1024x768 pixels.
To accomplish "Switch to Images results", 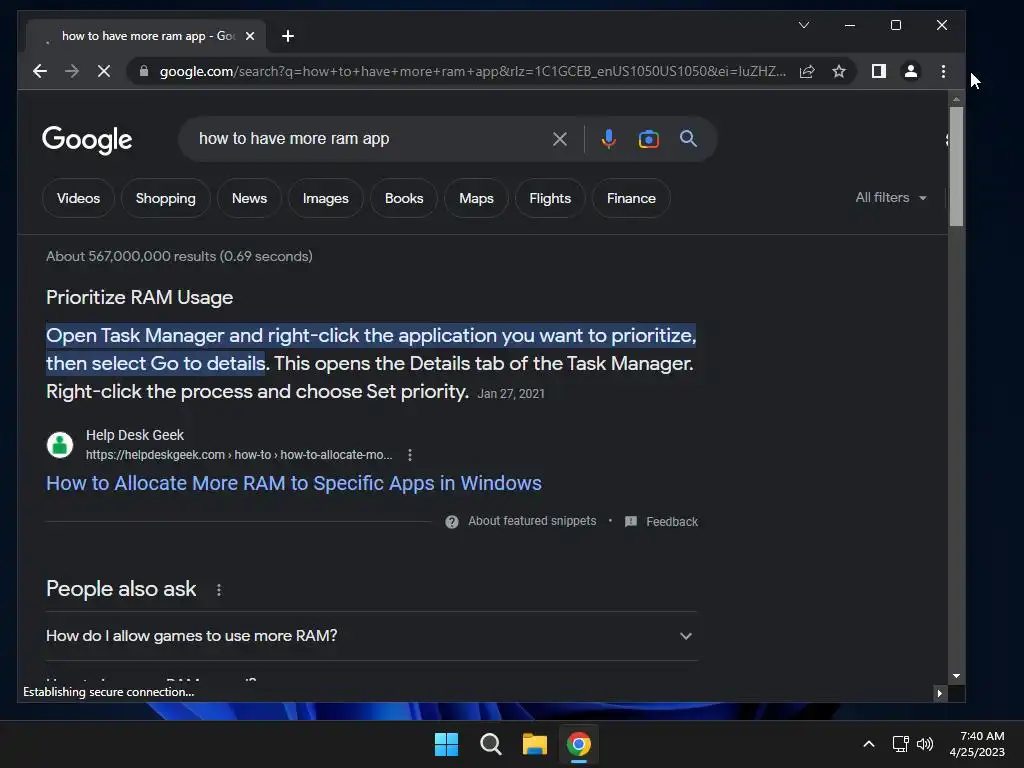I will coord(325,198).
